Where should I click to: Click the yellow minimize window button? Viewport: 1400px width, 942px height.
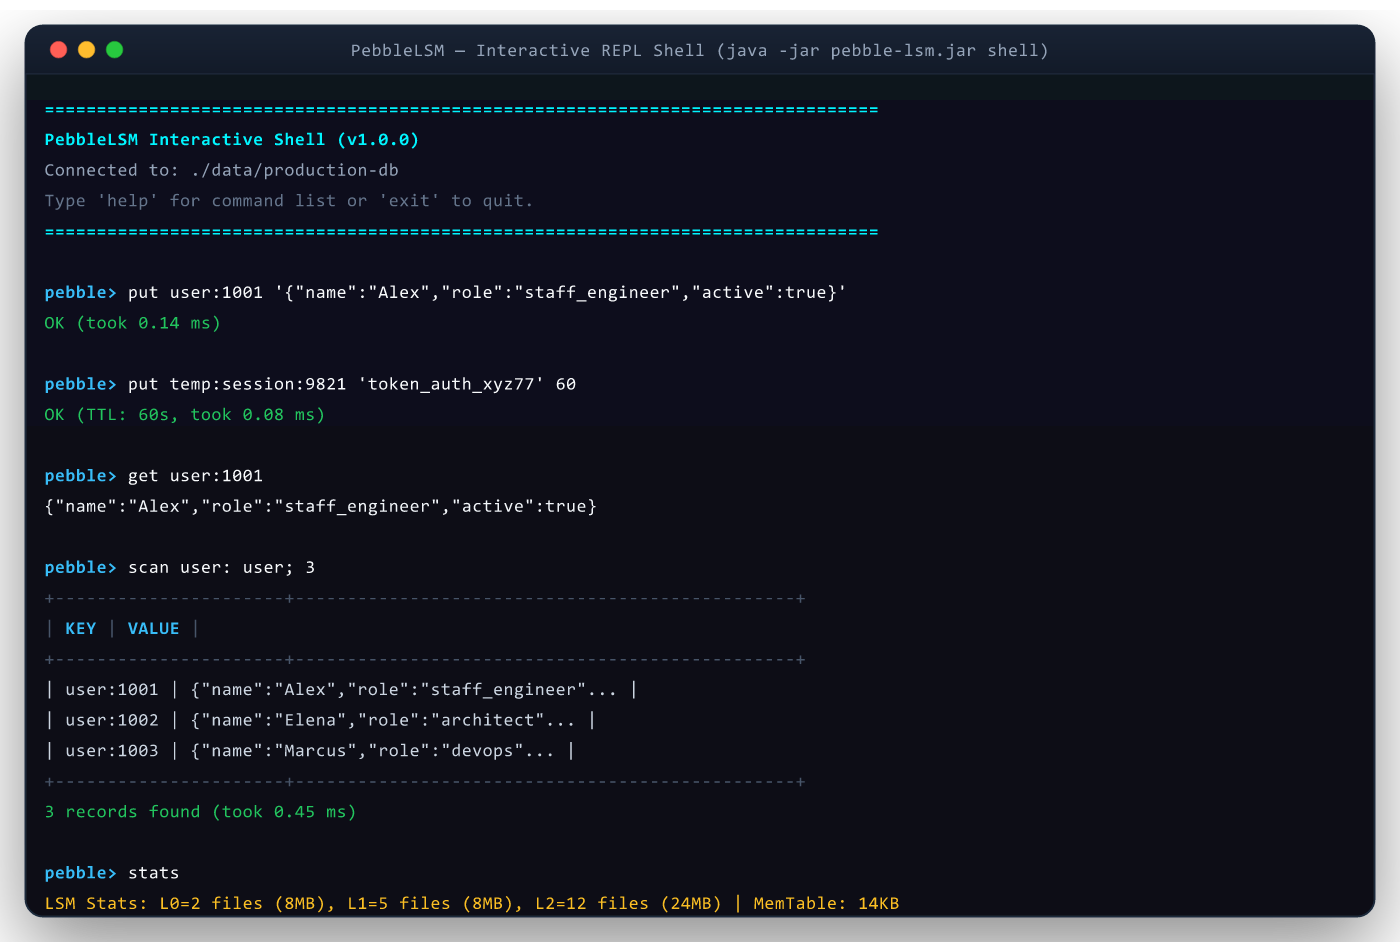pos(86,50)
